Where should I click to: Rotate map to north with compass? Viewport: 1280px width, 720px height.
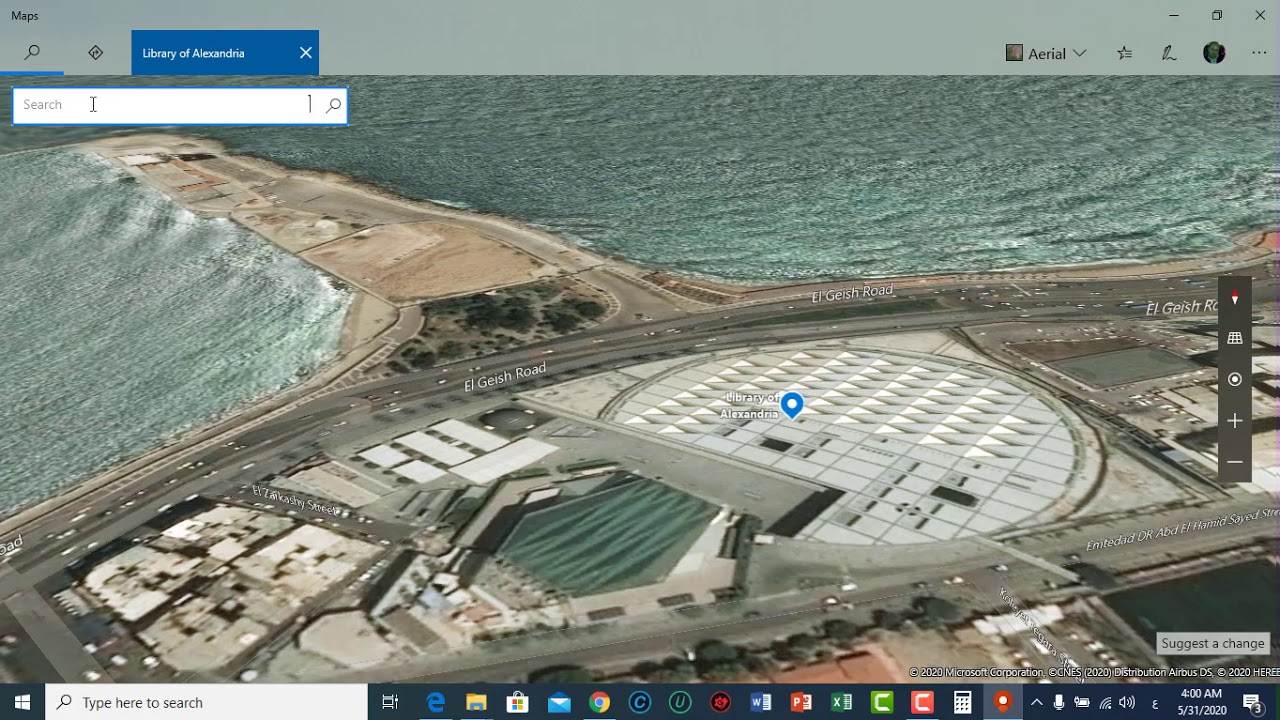(x=1235, y=298)
